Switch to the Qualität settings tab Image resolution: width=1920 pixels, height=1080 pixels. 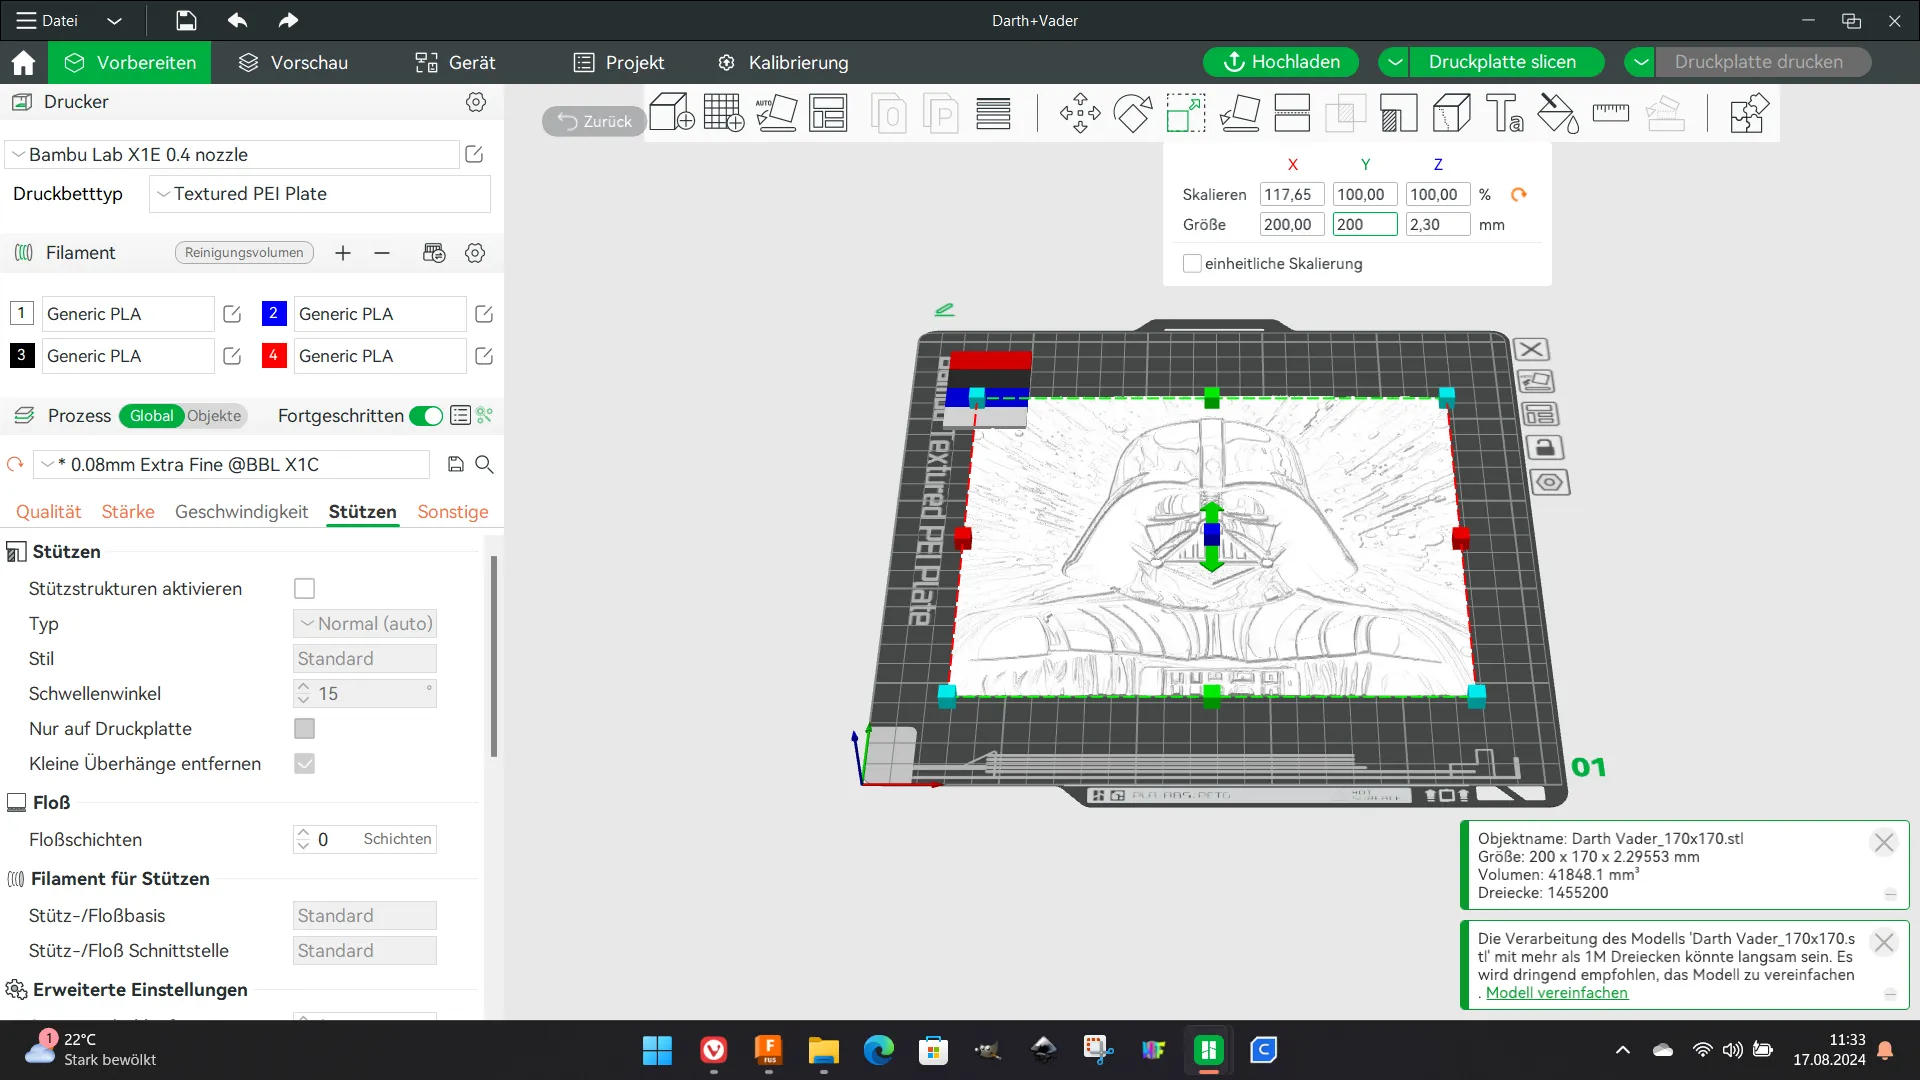(48, 512)
